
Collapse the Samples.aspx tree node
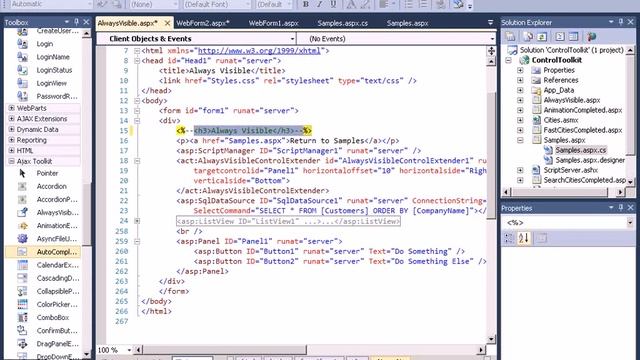click(520, 140)
